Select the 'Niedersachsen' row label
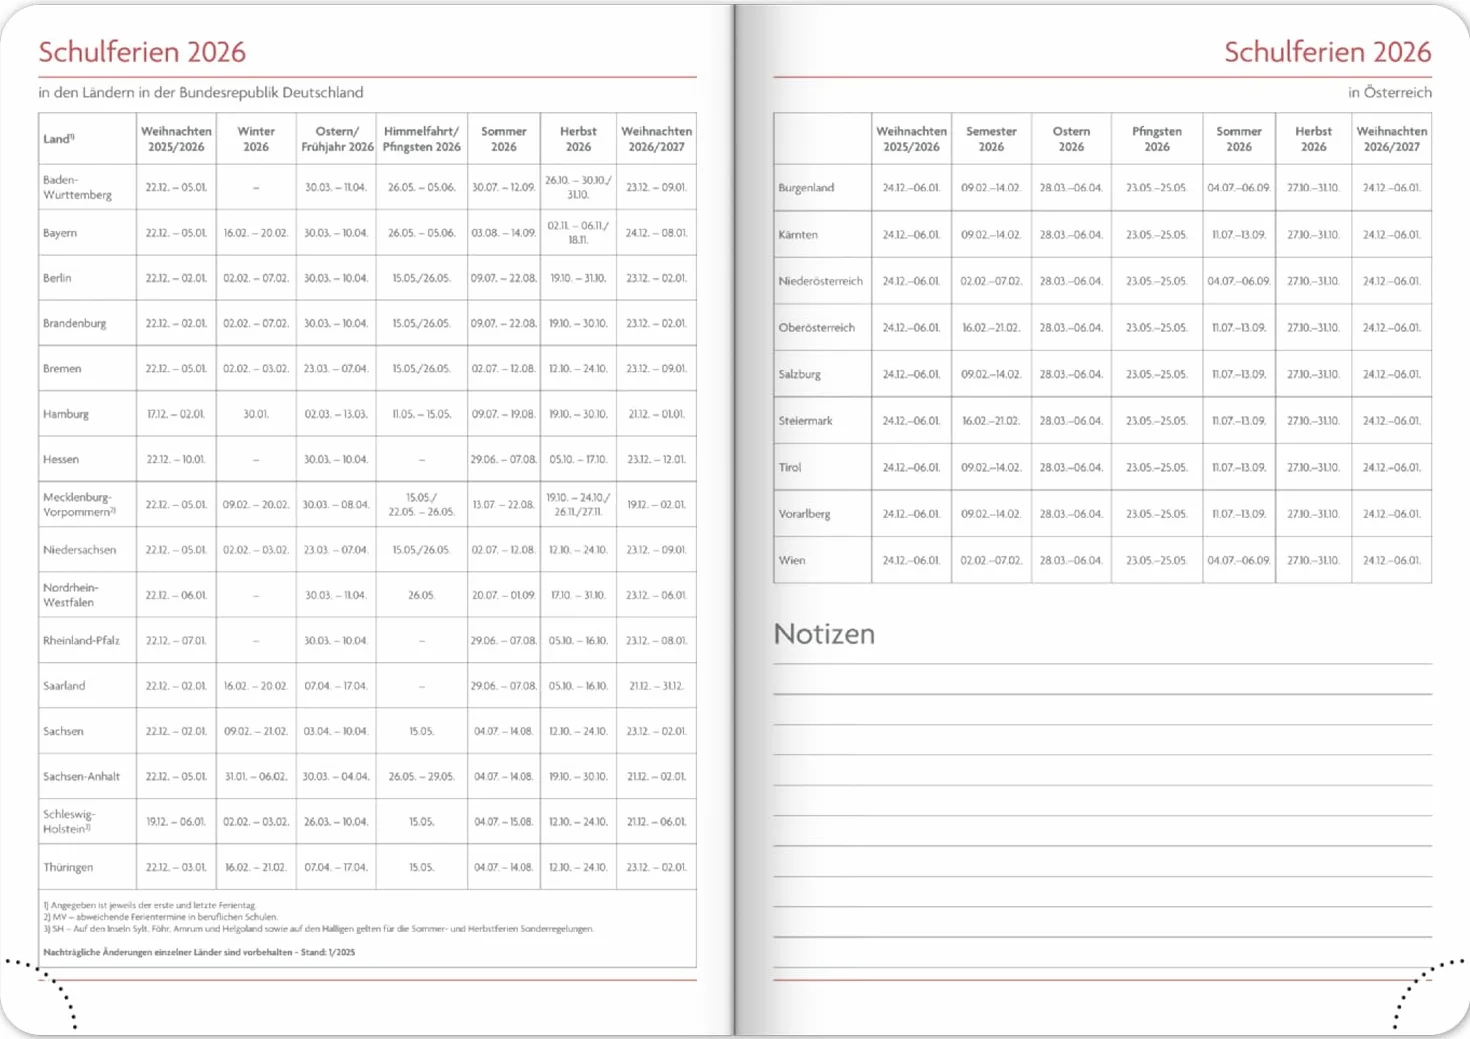1470x1039 pixels. tap(79, 550)
